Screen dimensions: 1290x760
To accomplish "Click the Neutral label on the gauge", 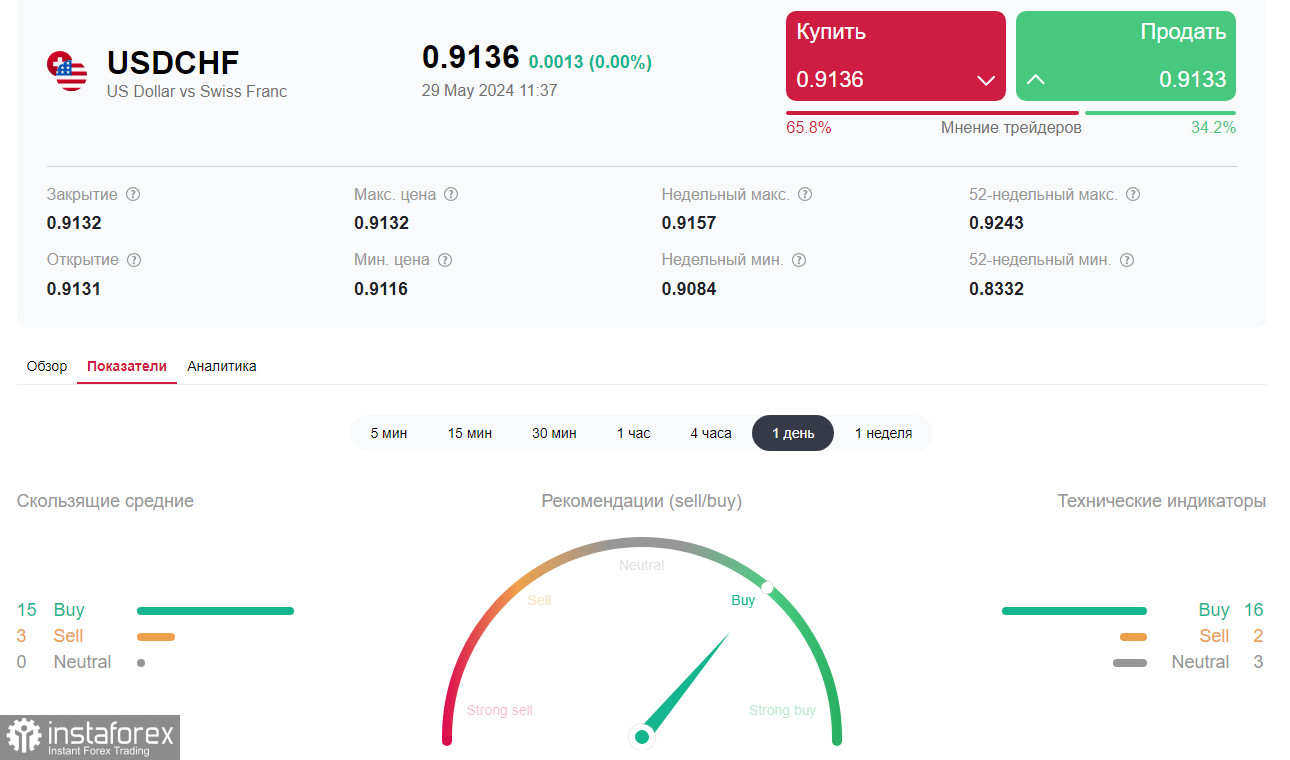I will pyautogui.click(x=641, y=565).
